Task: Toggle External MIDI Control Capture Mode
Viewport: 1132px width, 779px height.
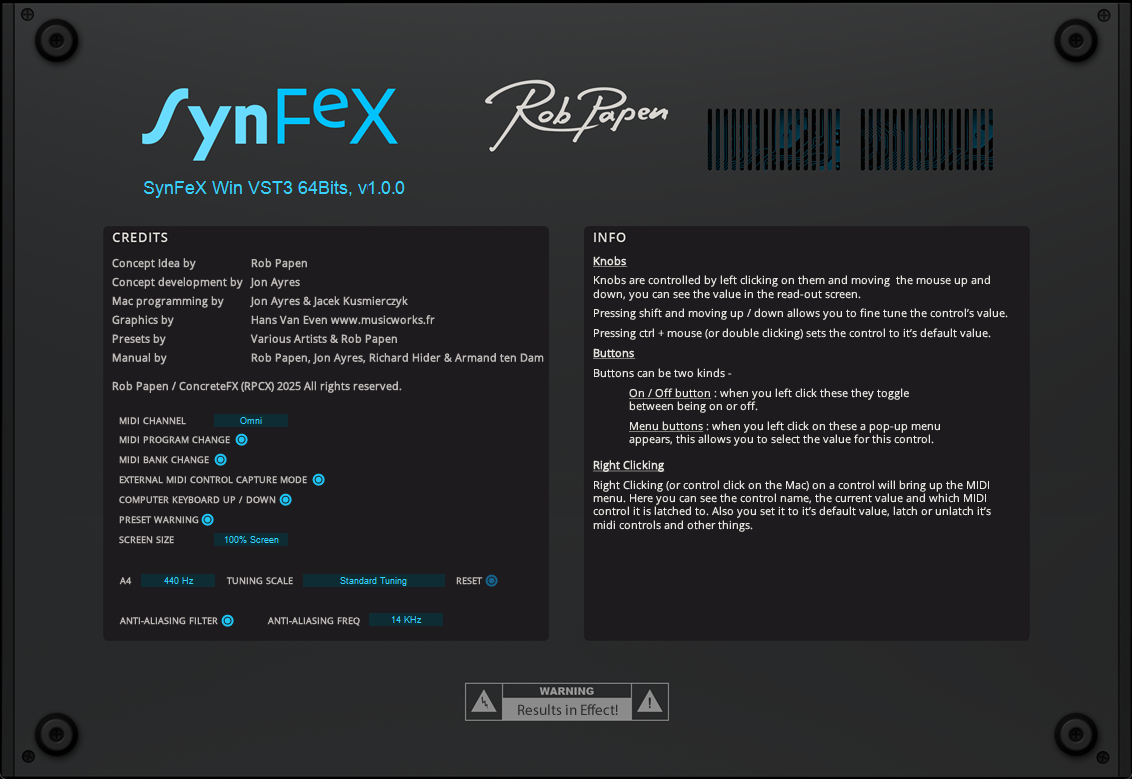Action: [x=318, y=479]
